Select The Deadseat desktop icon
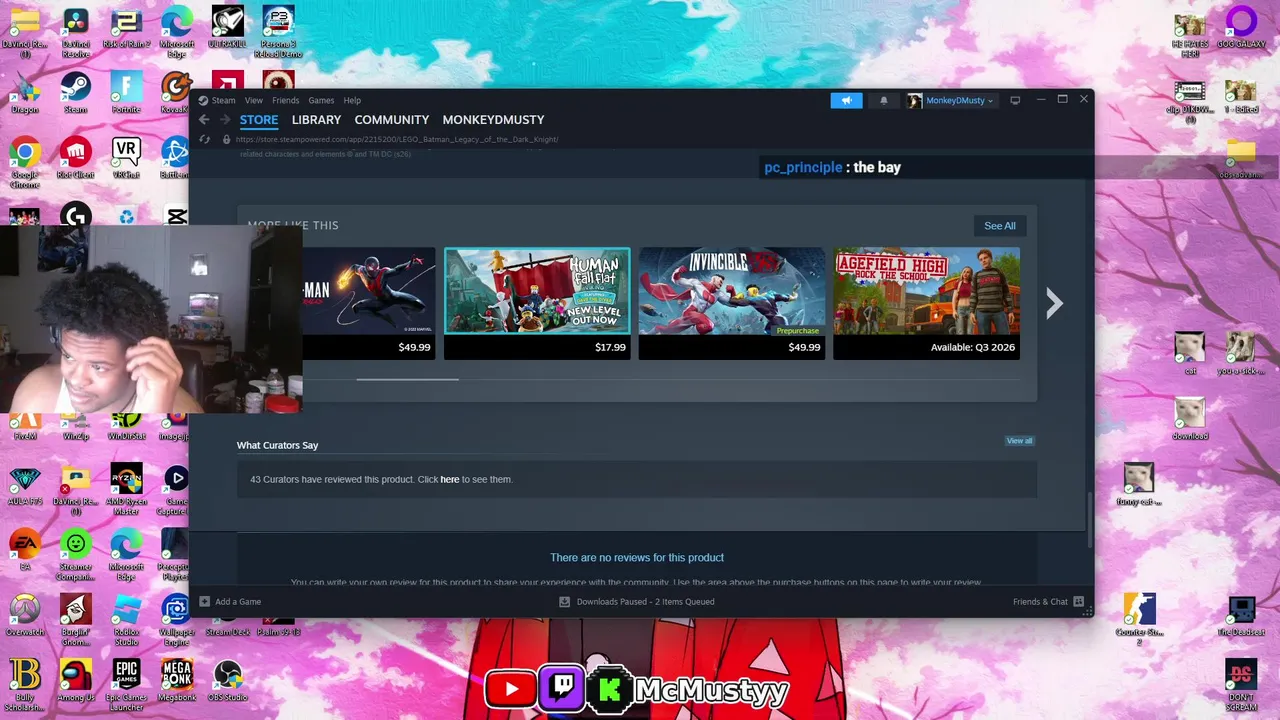1280x720 pixels. tap(1241, 616)
